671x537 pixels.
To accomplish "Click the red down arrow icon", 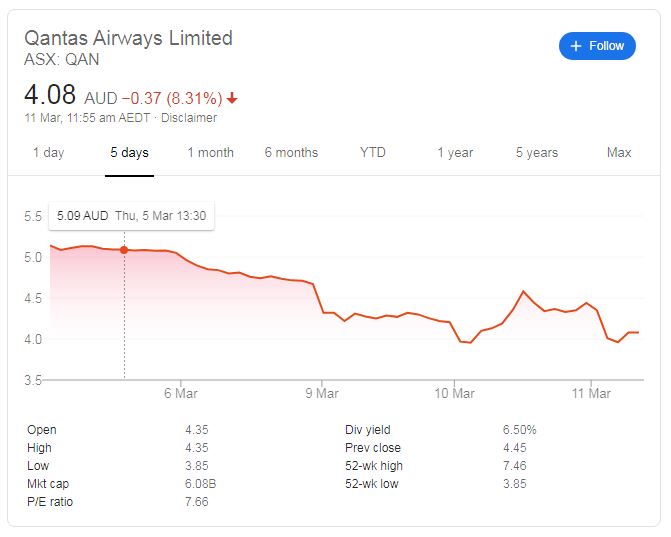I will pyautogui.click(x=232, y=99).
